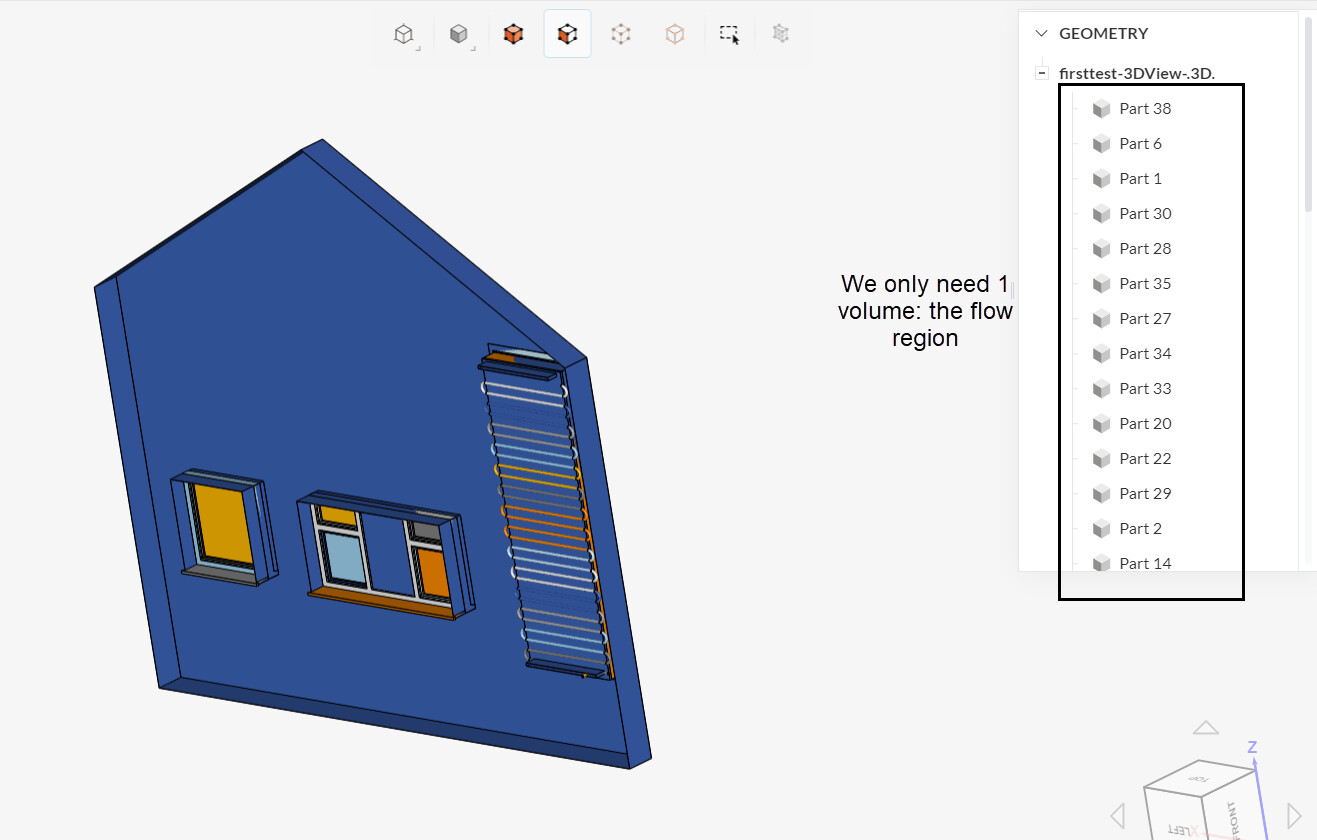The height and width of the screenshot is (840, 1317).
Task: Click the left rotation arrow near navigation cube
Action: click(1117, 814)
